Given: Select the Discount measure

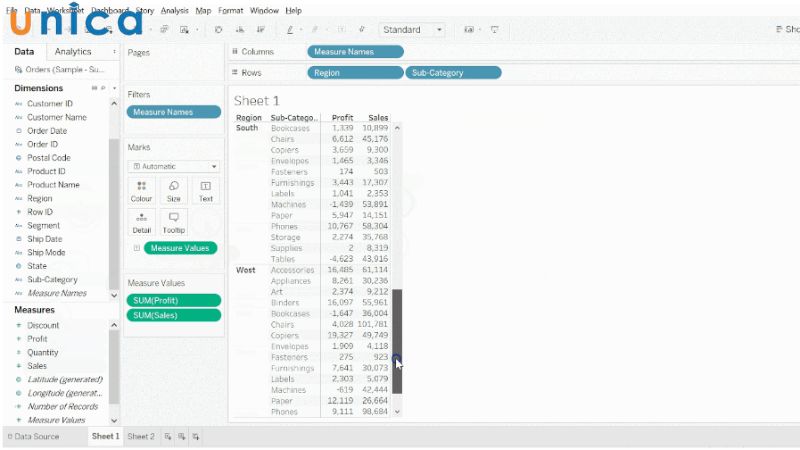Looking at the screenshot, I should pyautogui.click(x=43, y=326).
